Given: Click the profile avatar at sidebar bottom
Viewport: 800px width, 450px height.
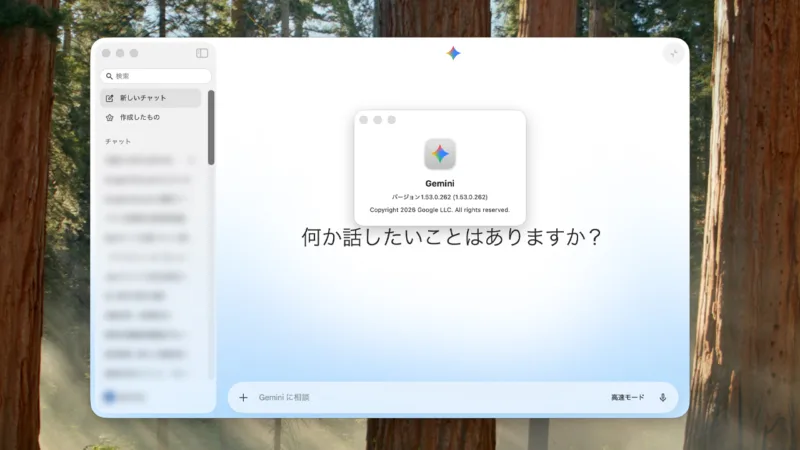Looking at the screenshot, I should coord(109,396).
